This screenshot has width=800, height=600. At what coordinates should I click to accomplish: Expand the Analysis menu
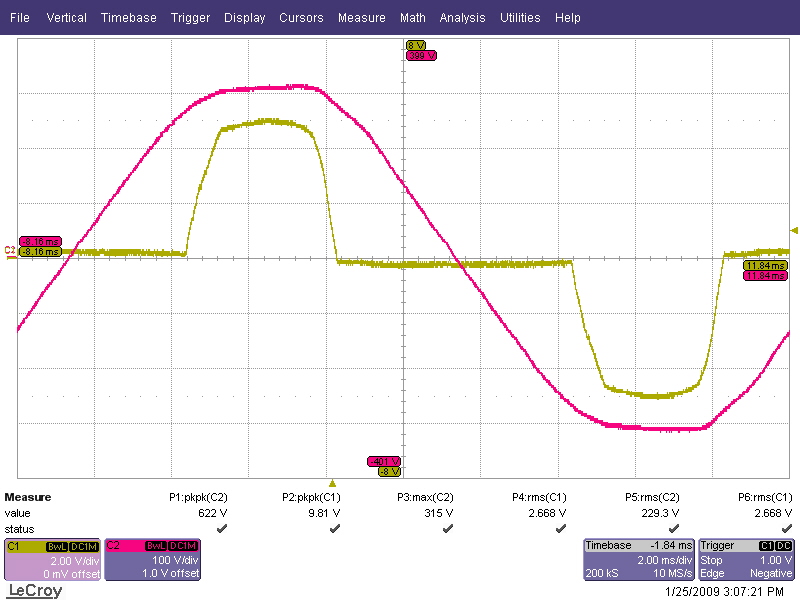click(462, 18)
